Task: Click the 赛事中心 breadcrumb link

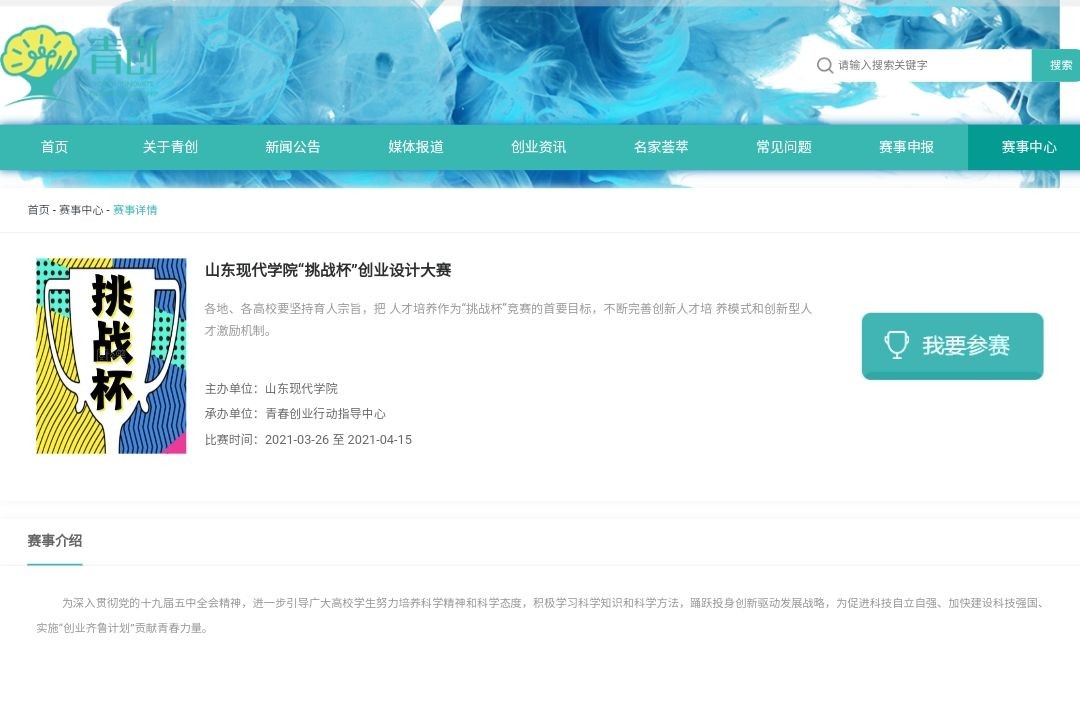Action: (x=81, y=210)
